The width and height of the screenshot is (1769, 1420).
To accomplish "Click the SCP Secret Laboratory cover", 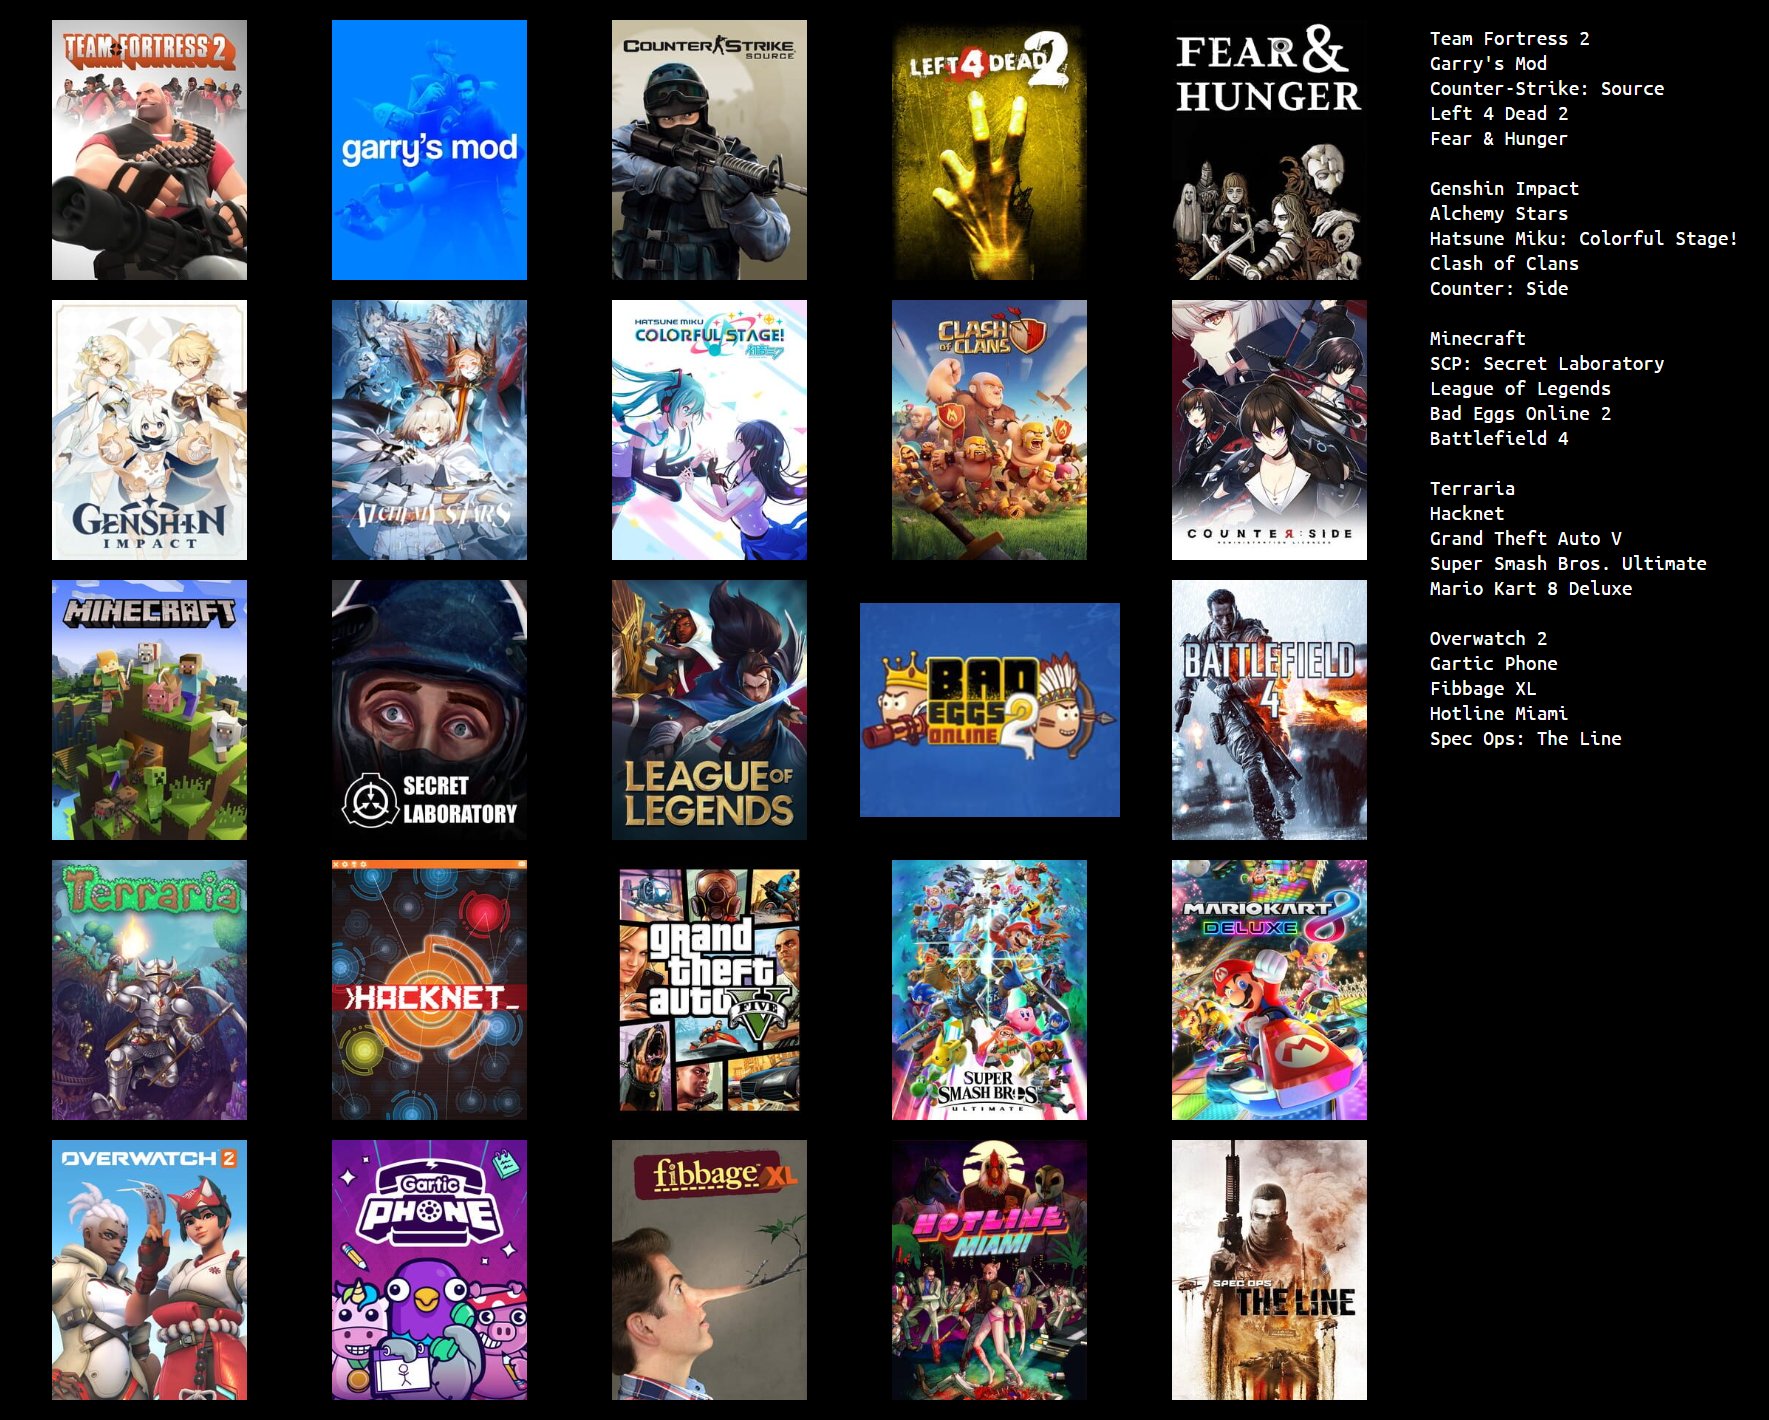I will click(x=429, y=710).
